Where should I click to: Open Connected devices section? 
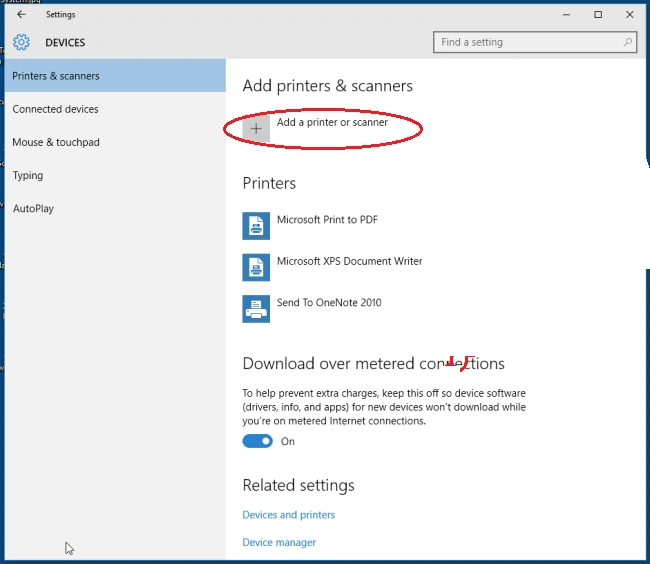click(x=115, y=109)
